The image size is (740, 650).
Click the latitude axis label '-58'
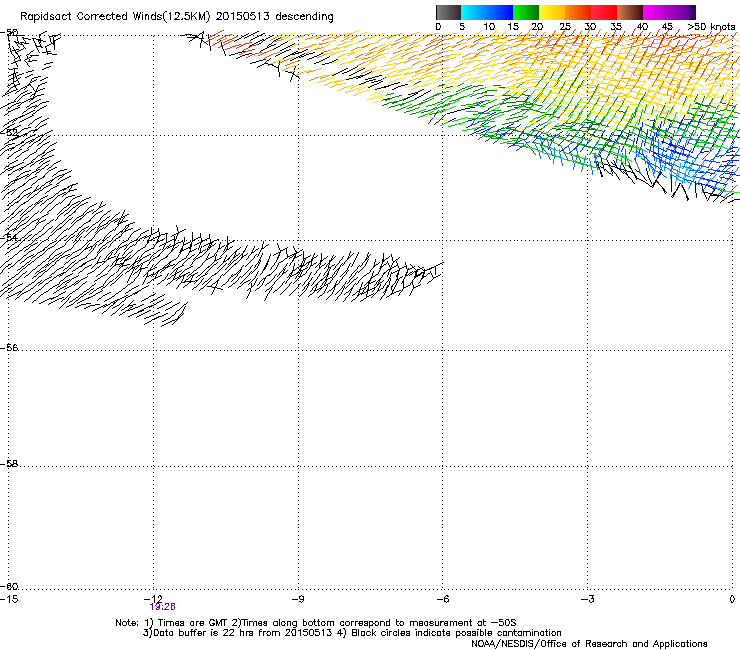[x=9, y=464]
